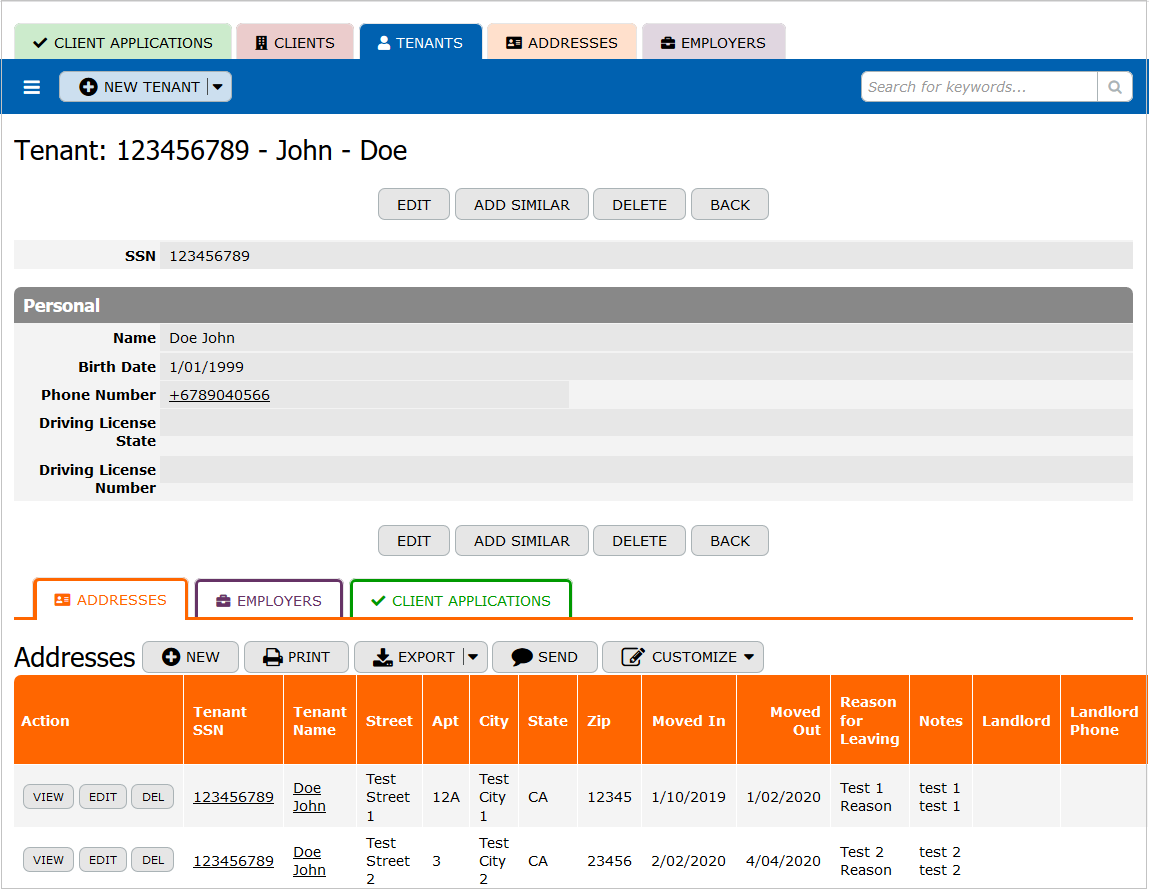1149x891 pixels.
Task: Click the printer icon on Print button
Action: click(272, 657)
